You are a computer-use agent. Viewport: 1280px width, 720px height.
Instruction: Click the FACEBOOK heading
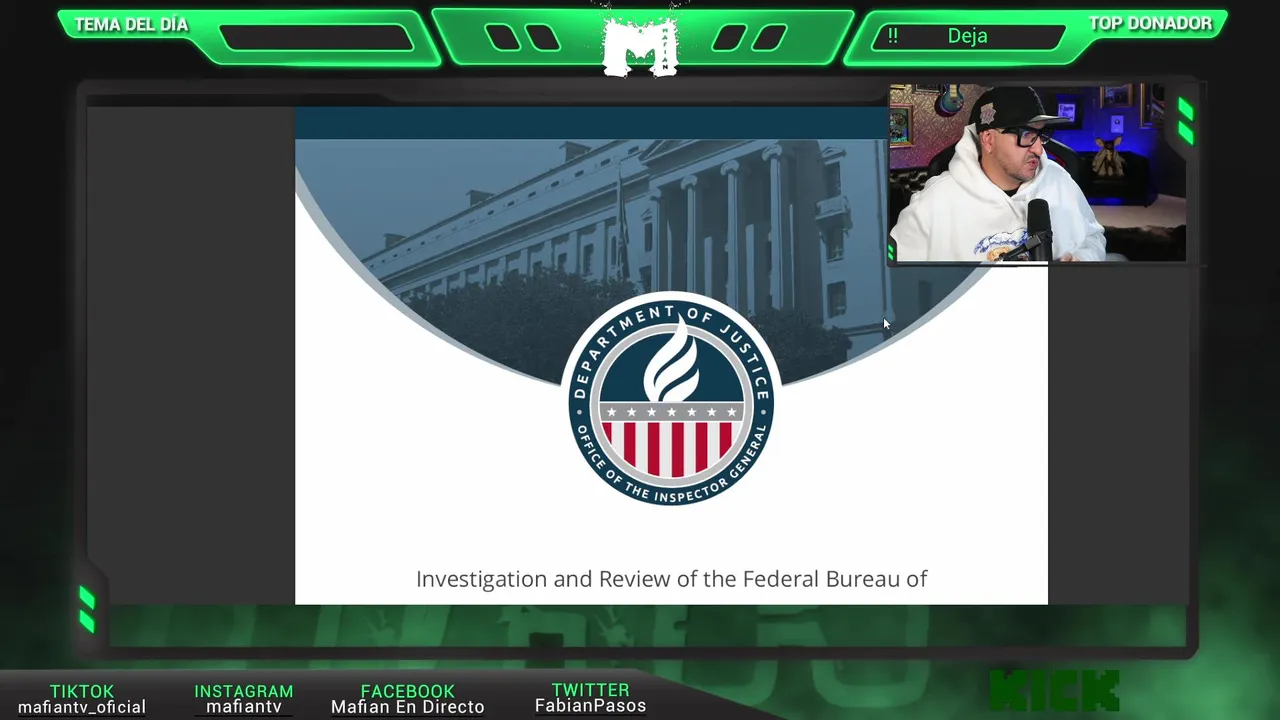click(408, 691)
